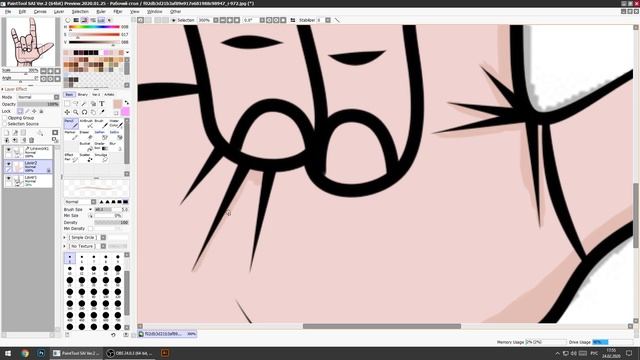The image size is (640, 360).
Task: Hide the Layer1 layer
Action: coord(9,178)
